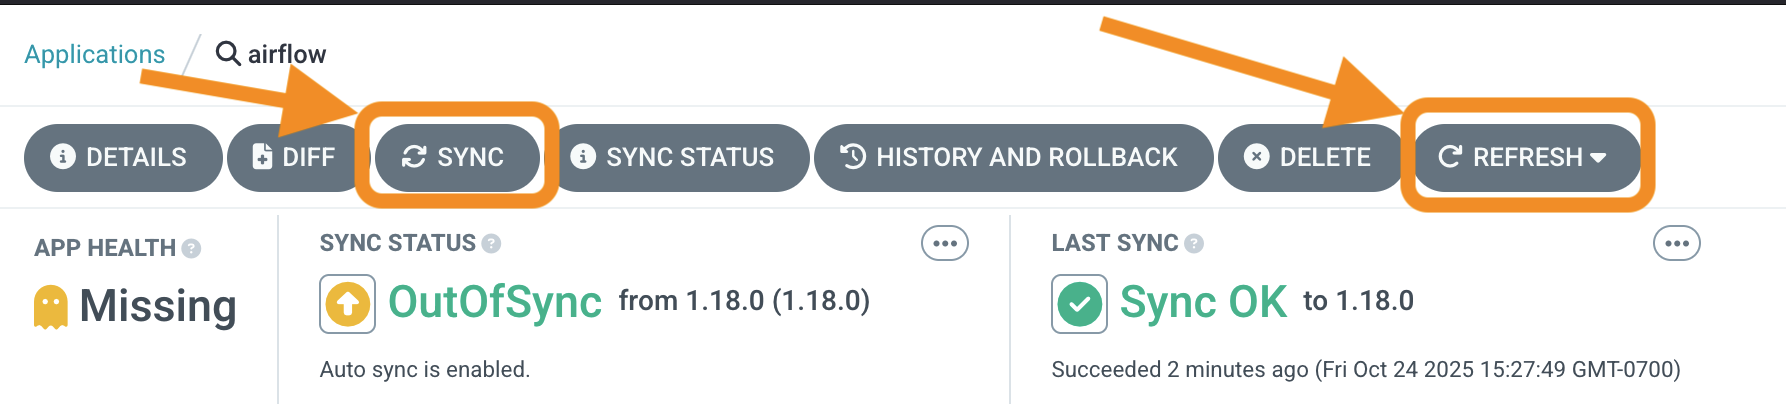Click the OutOfSync yellow arrow icon
Viewport: 1786px width, 414px height.
(x=347, y=303)
